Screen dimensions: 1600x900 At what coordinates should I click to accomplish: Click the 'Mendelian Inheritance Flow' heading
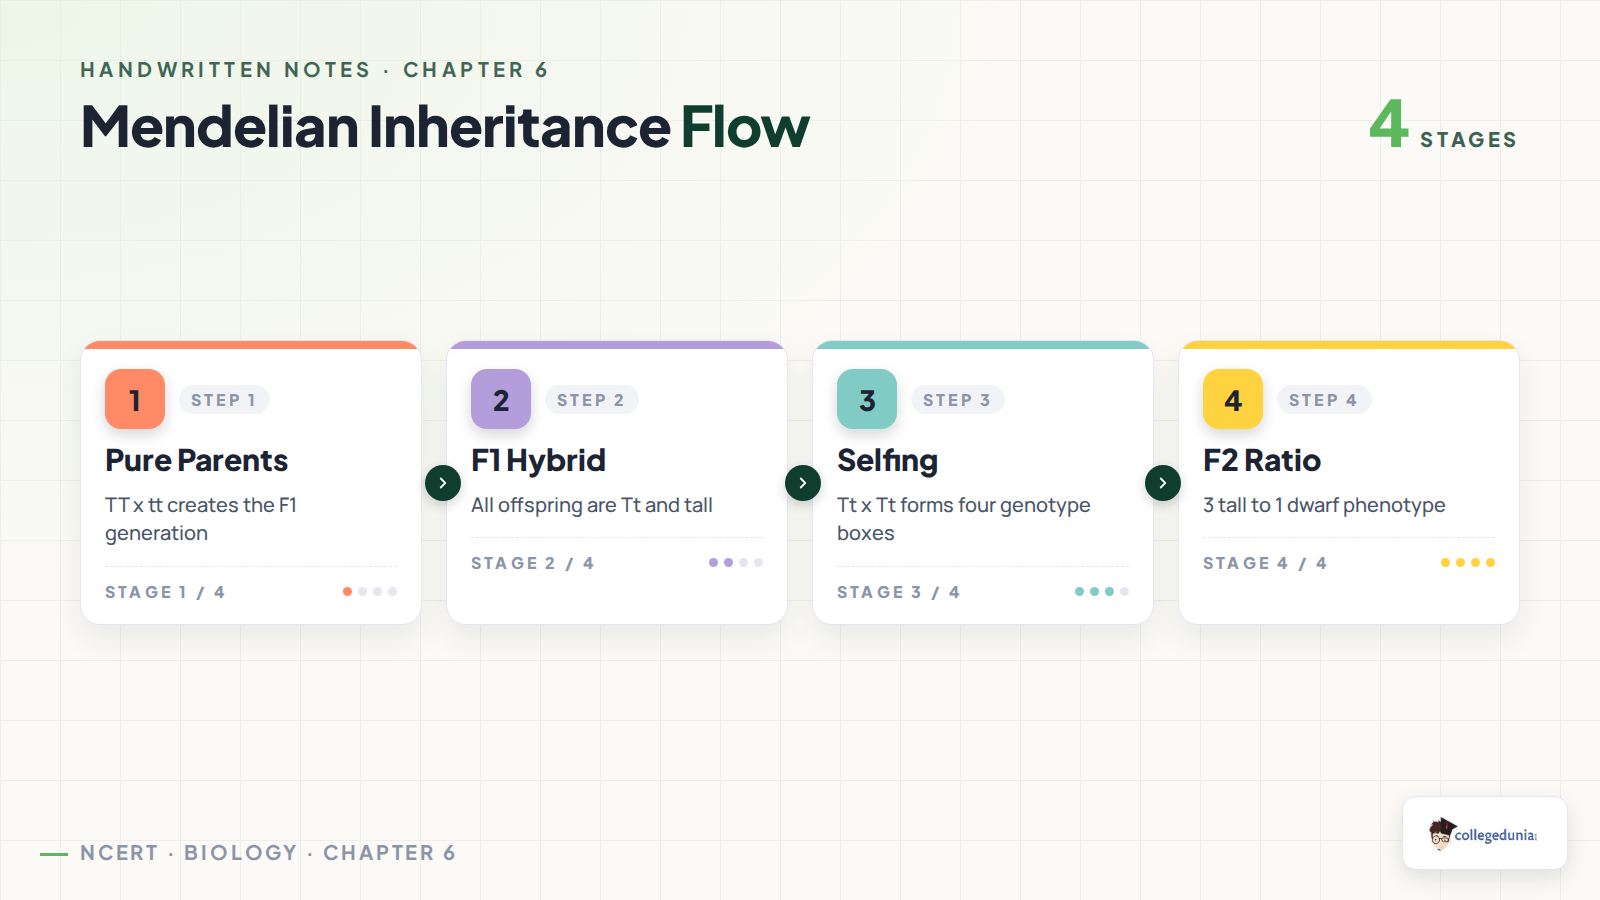[x=445, y=127]
